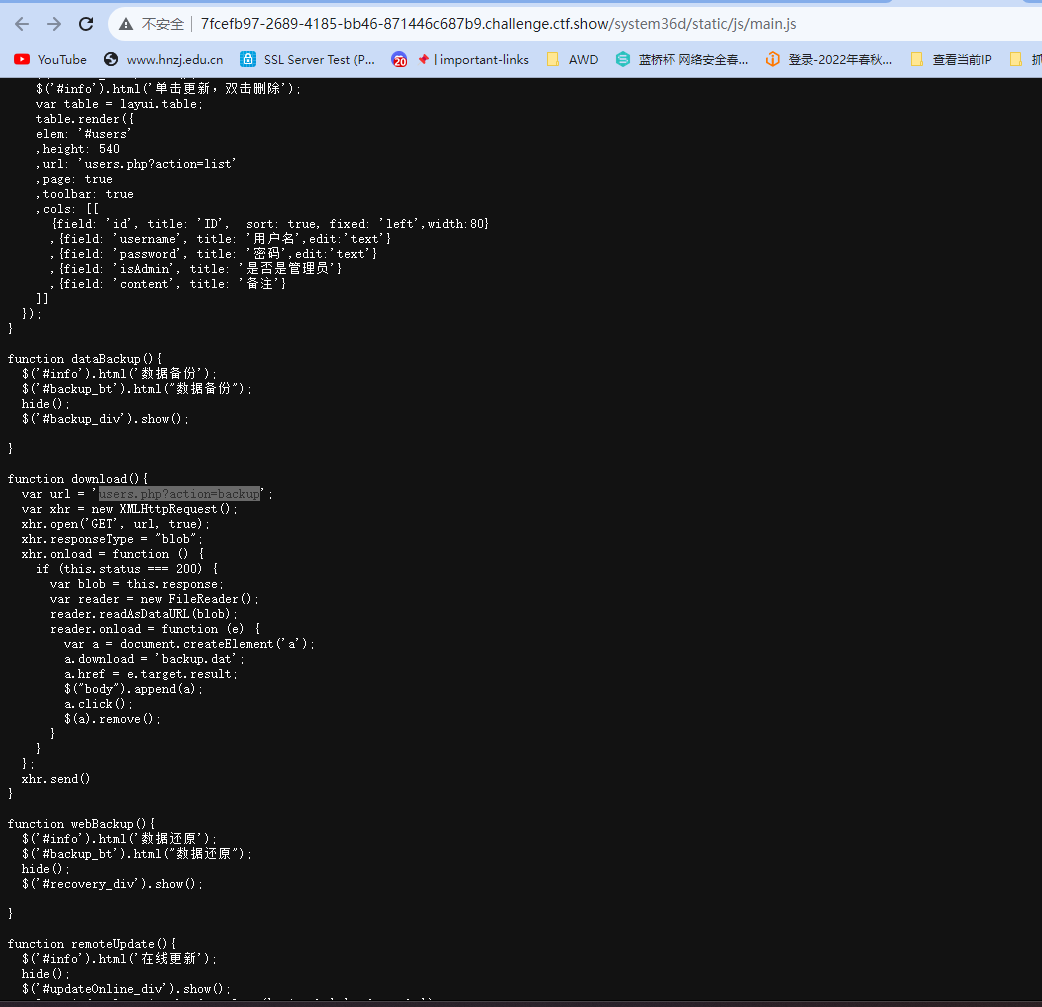Click the 'a.href = e.target.result;' line
Screen dimensions: 1042x1007
pyautogui.click(x=151, y=674)
